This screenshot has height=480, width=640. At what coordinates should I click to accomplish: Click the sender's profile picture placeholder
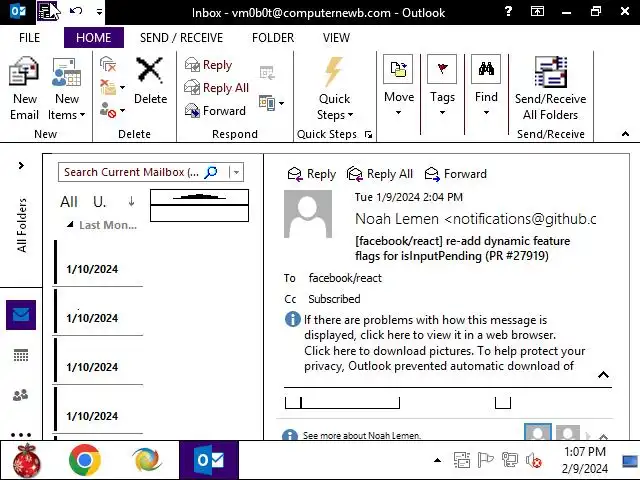coord(308,214)
